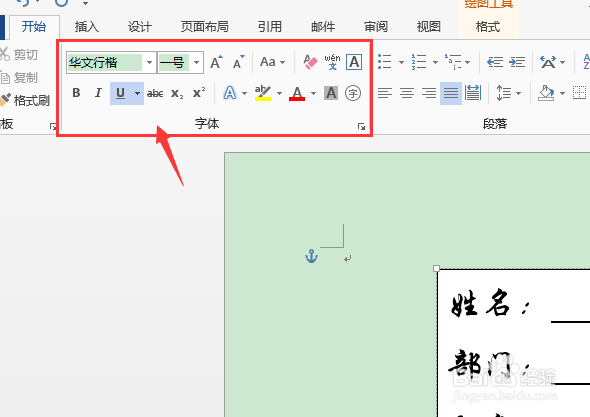Viewport: 590px width, 417px height.
Task: Open the Aa change case menu
Action: point(272,62)
